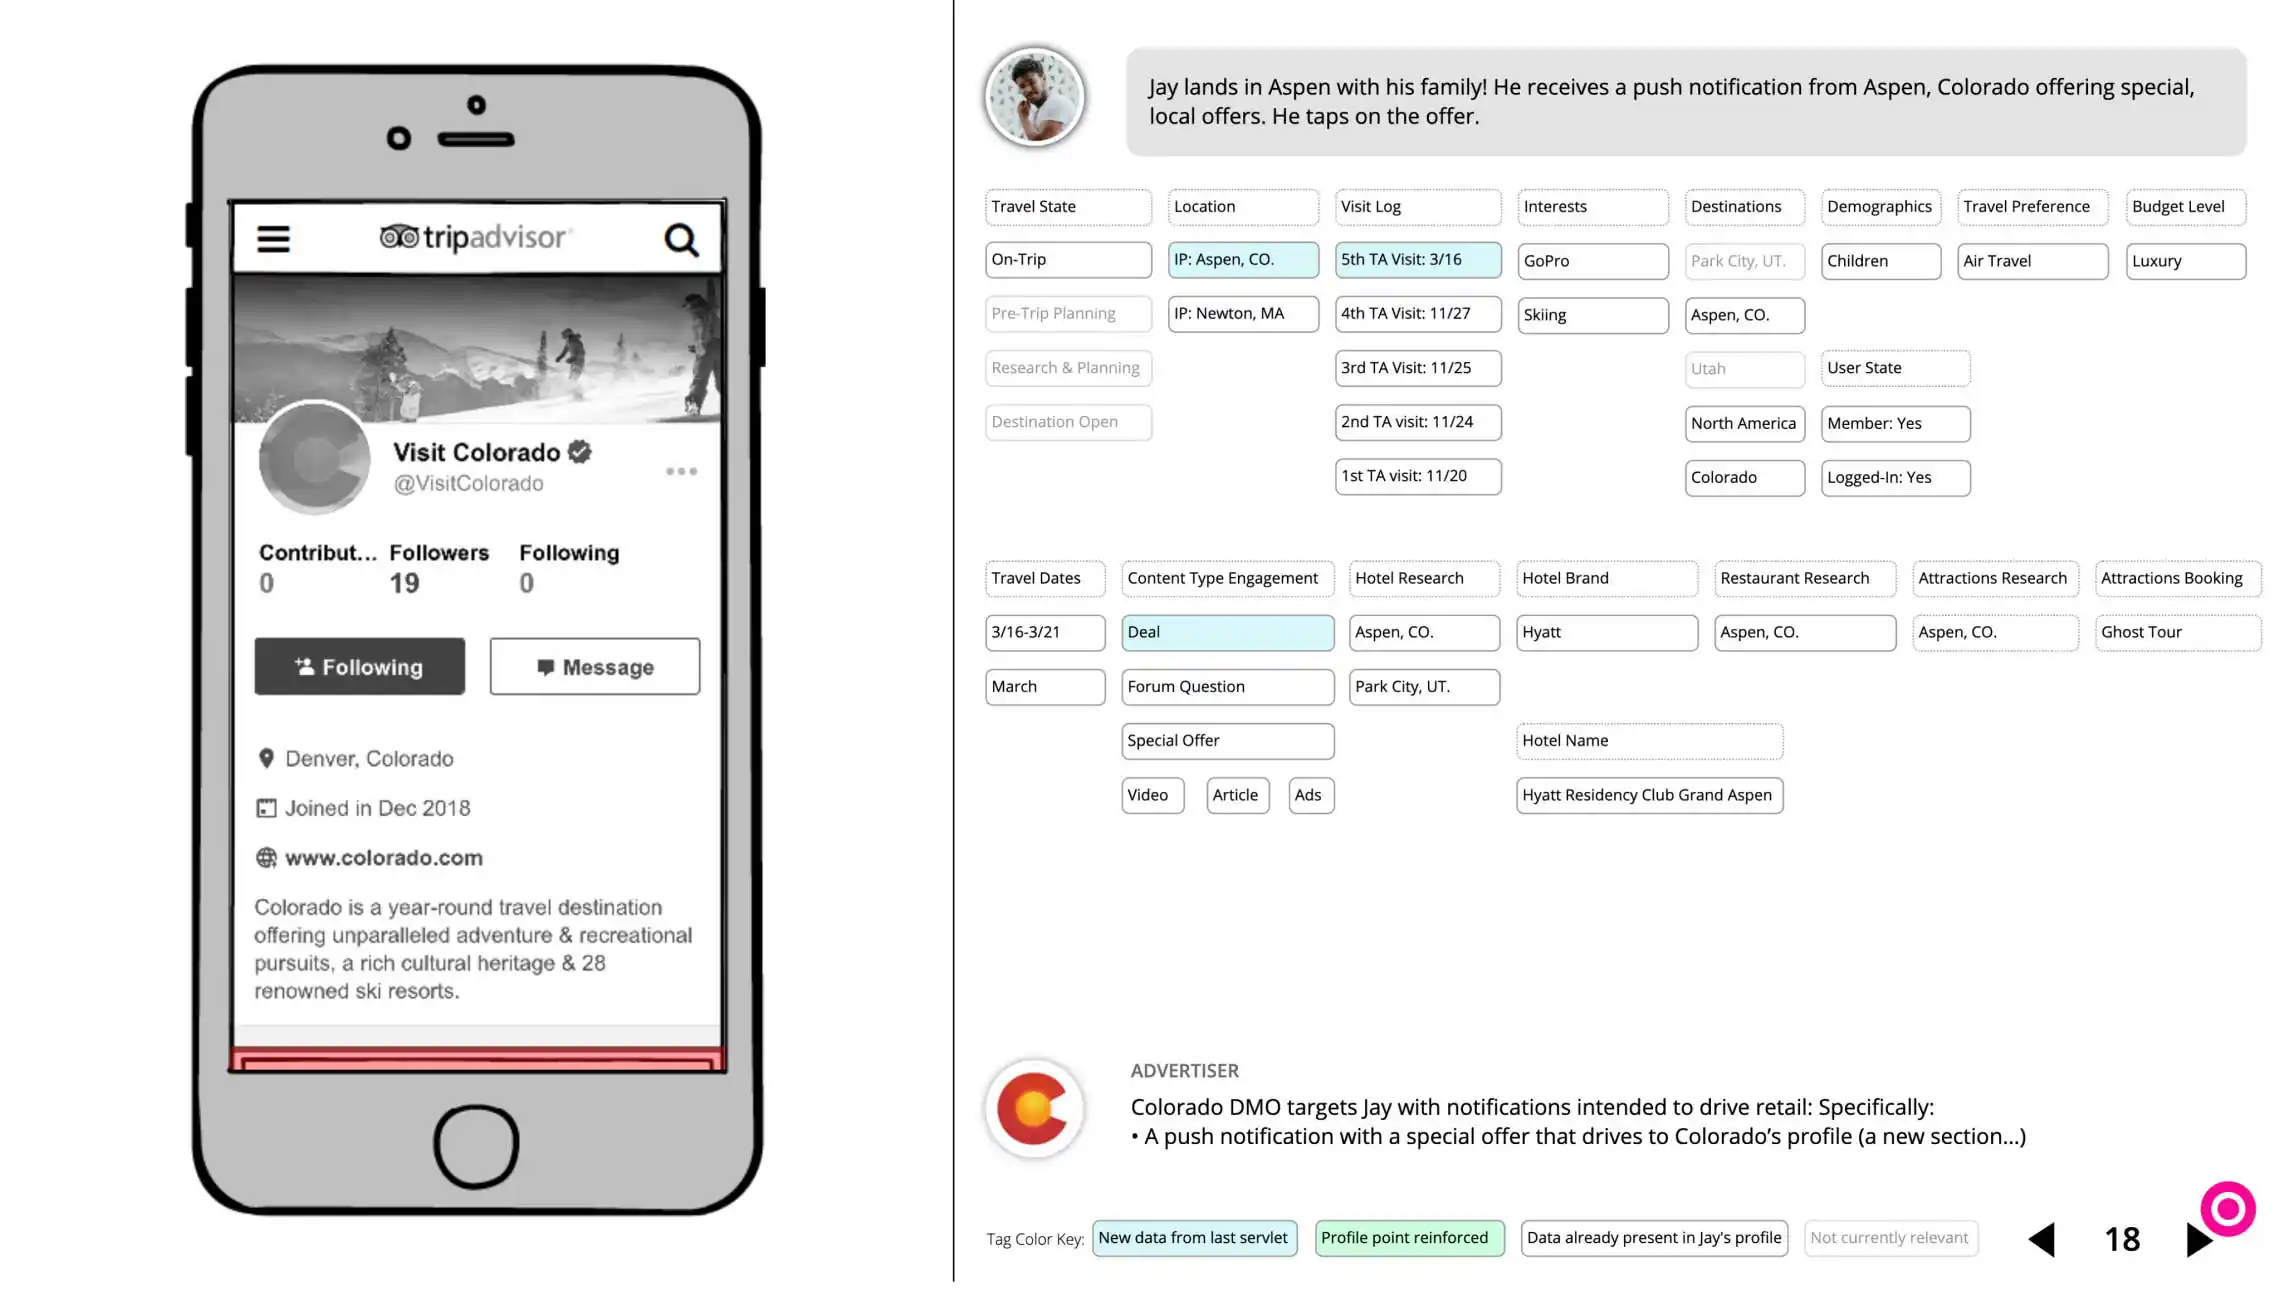Click the www.colorado.com website link
The width and height of the screenshot is (2280, 1289).
382,857
